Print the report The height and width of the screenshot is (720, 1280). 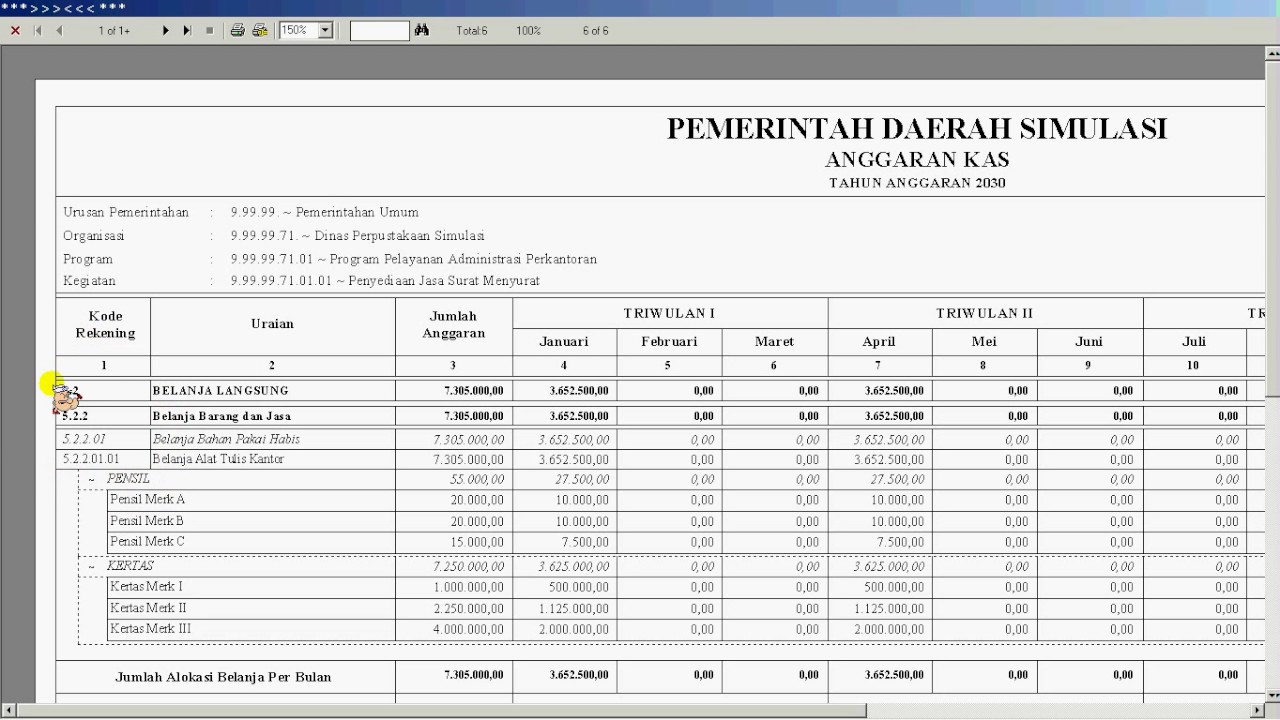(x=238, y=31)
